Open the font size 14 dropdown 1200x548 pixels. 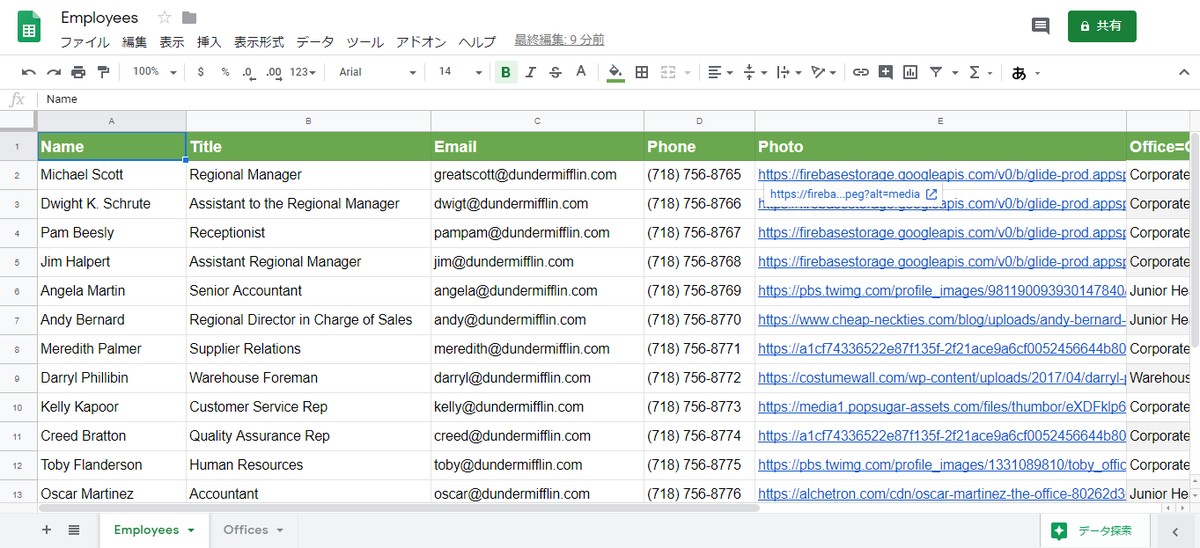[x=460, y=72]
